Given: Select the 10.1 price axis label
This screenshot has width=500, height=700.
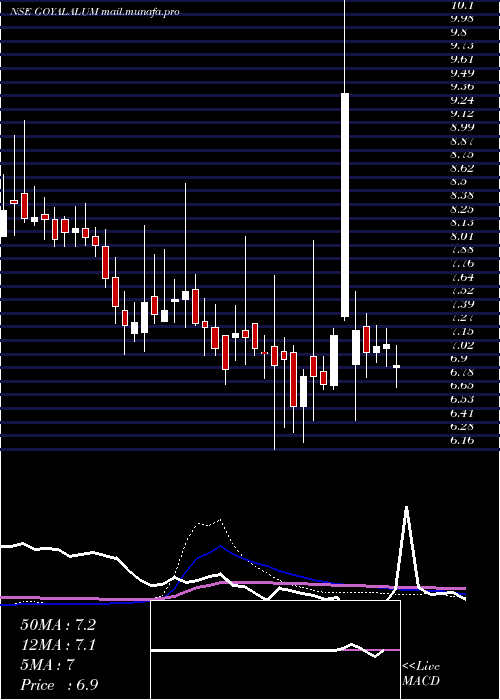Looking at the screenshot, I should click(462, 5).
